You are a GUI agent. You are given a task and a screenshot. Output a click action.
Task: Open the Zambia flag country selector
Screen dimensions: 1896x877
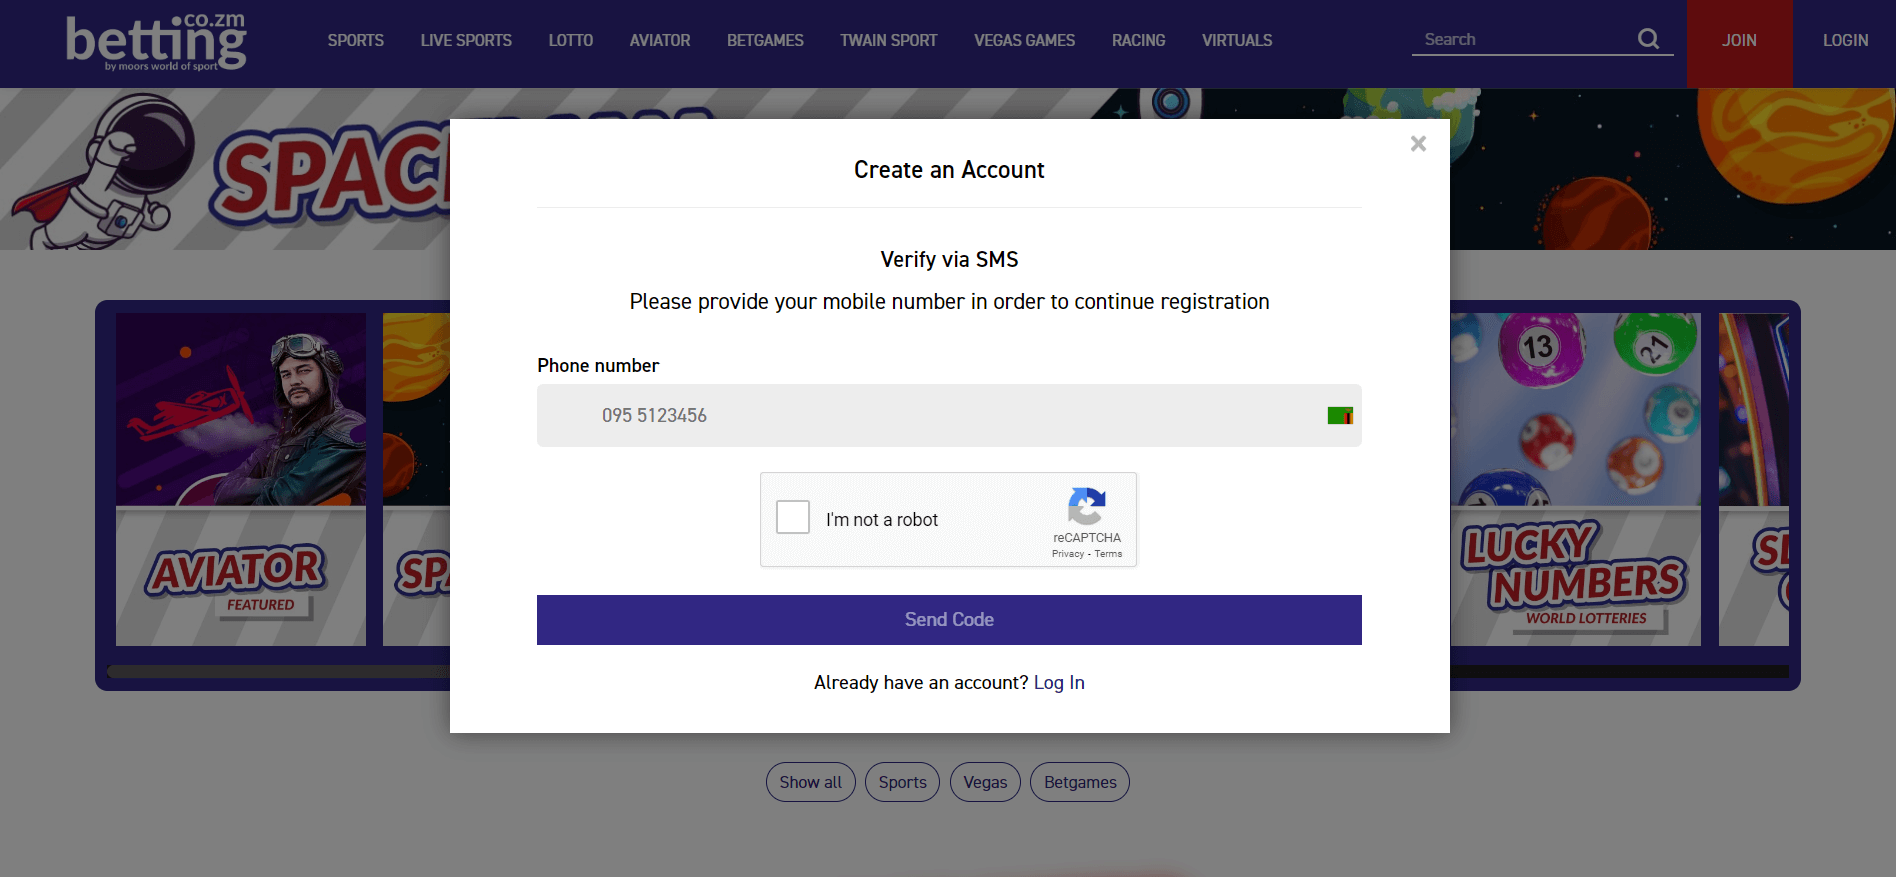click(x=1340, y=416)
